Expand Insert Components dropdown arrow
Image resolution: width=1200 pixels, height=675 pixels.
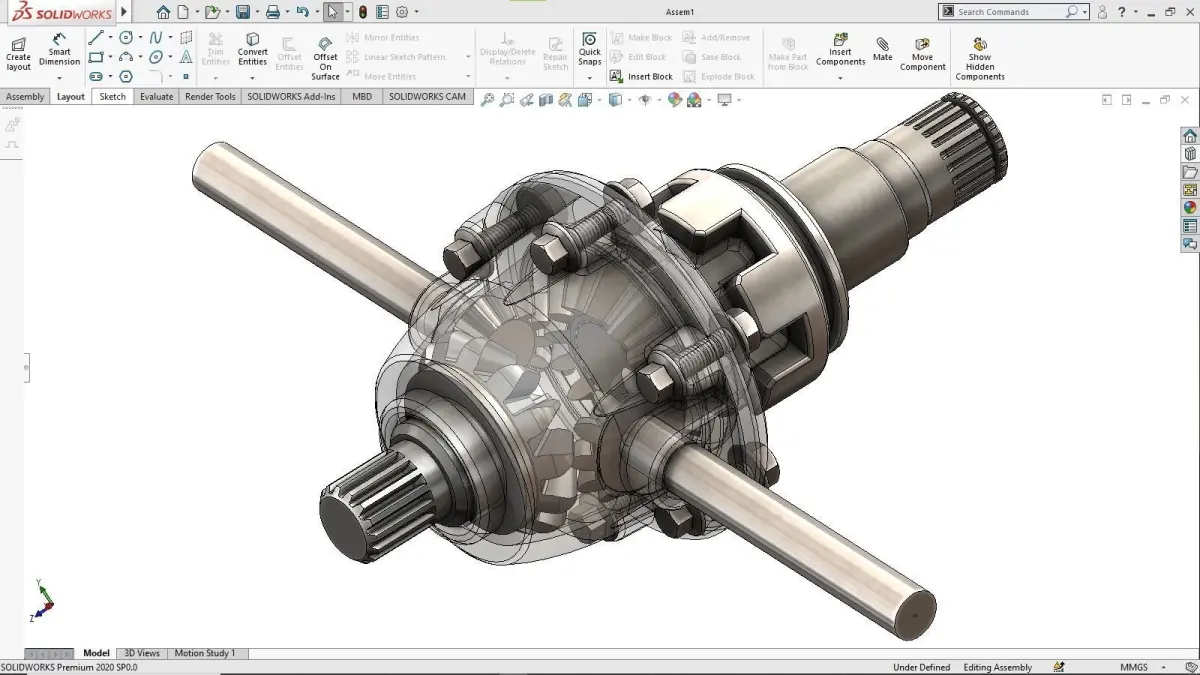[x=840, y=78]
